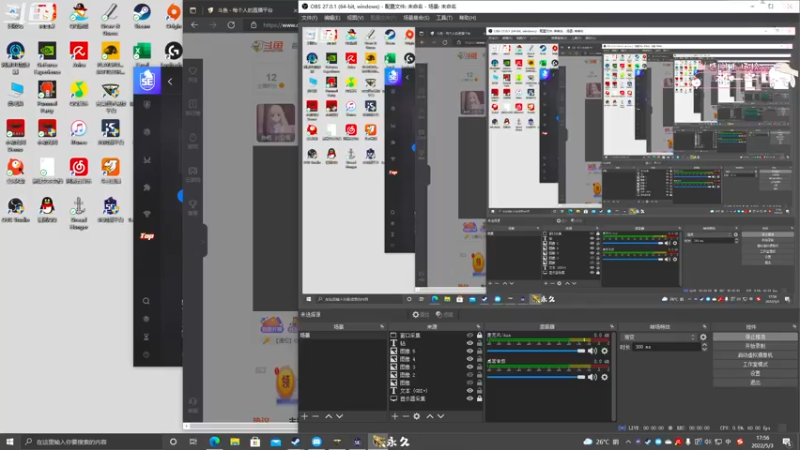800x450 pixels.
Task: Open Avira antivirus desktop icon
Action: point(79,54)
